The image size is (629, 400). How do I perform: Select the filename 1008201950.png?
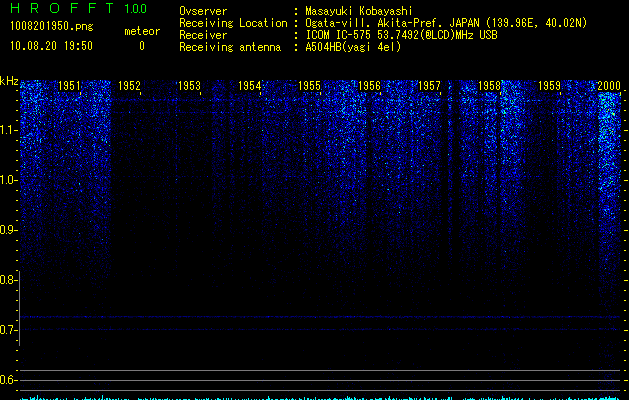[x=52, y=27]
